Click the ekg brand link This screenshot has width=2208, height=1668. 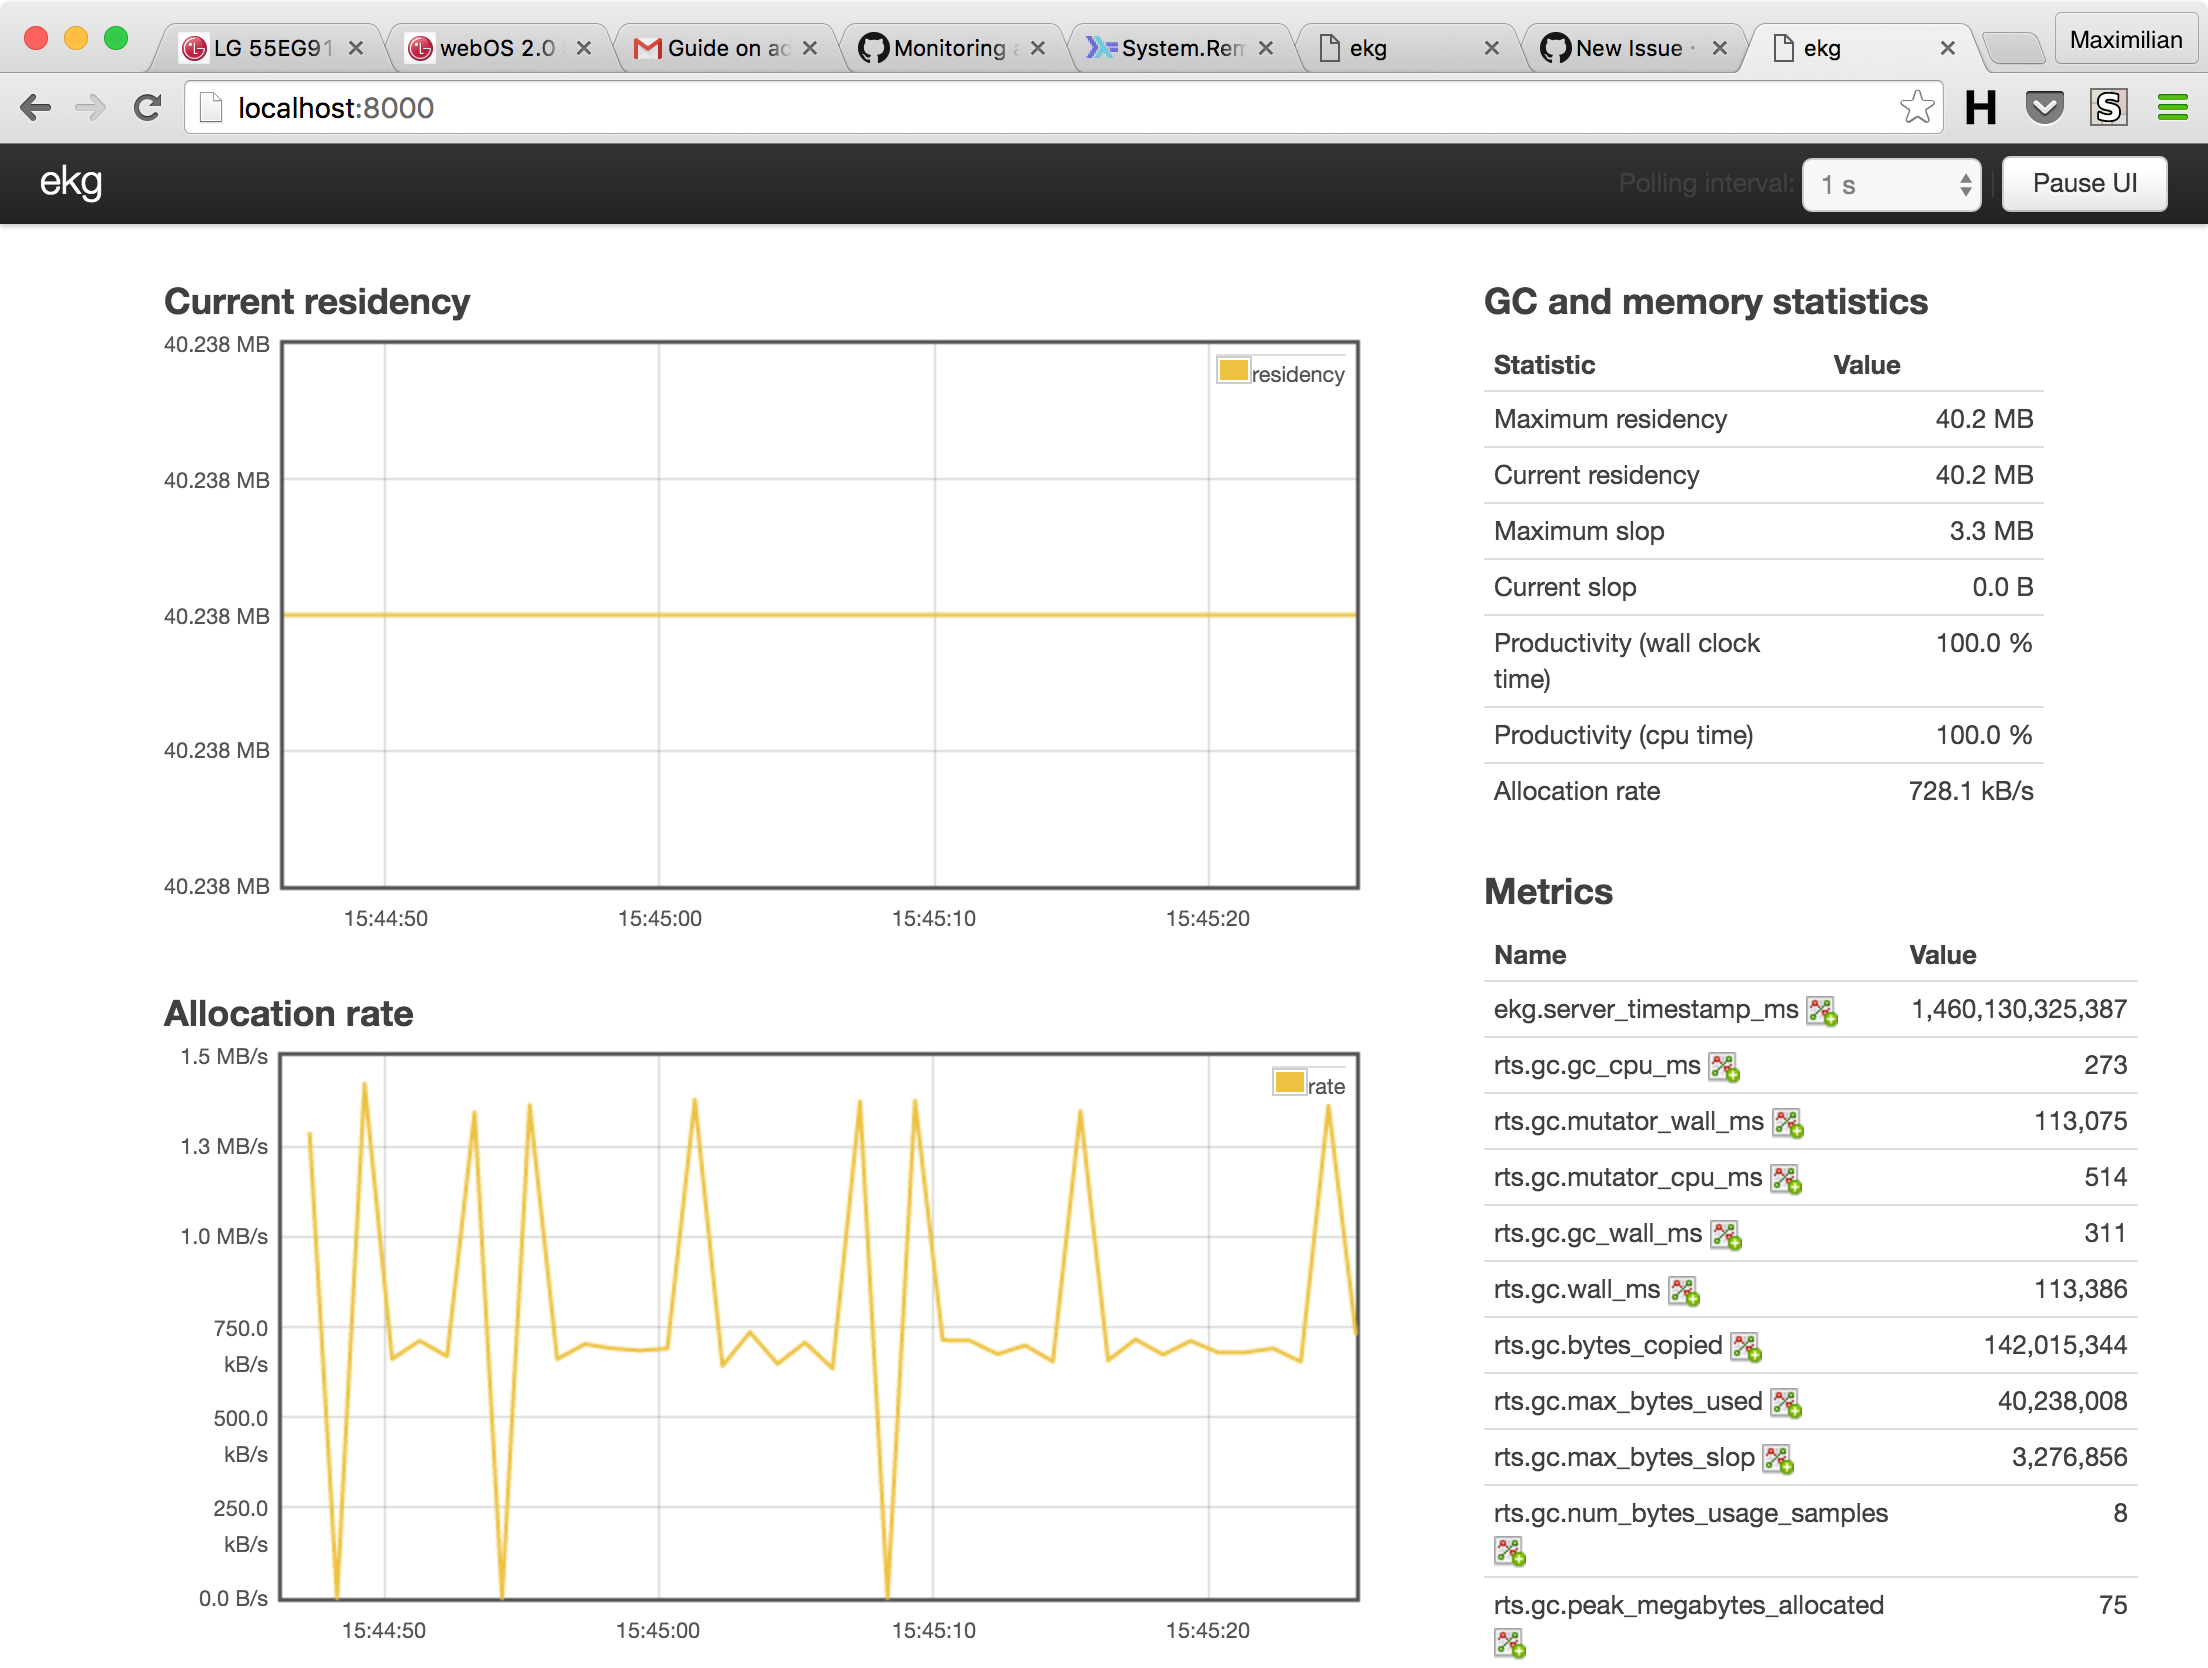(71, 182)
